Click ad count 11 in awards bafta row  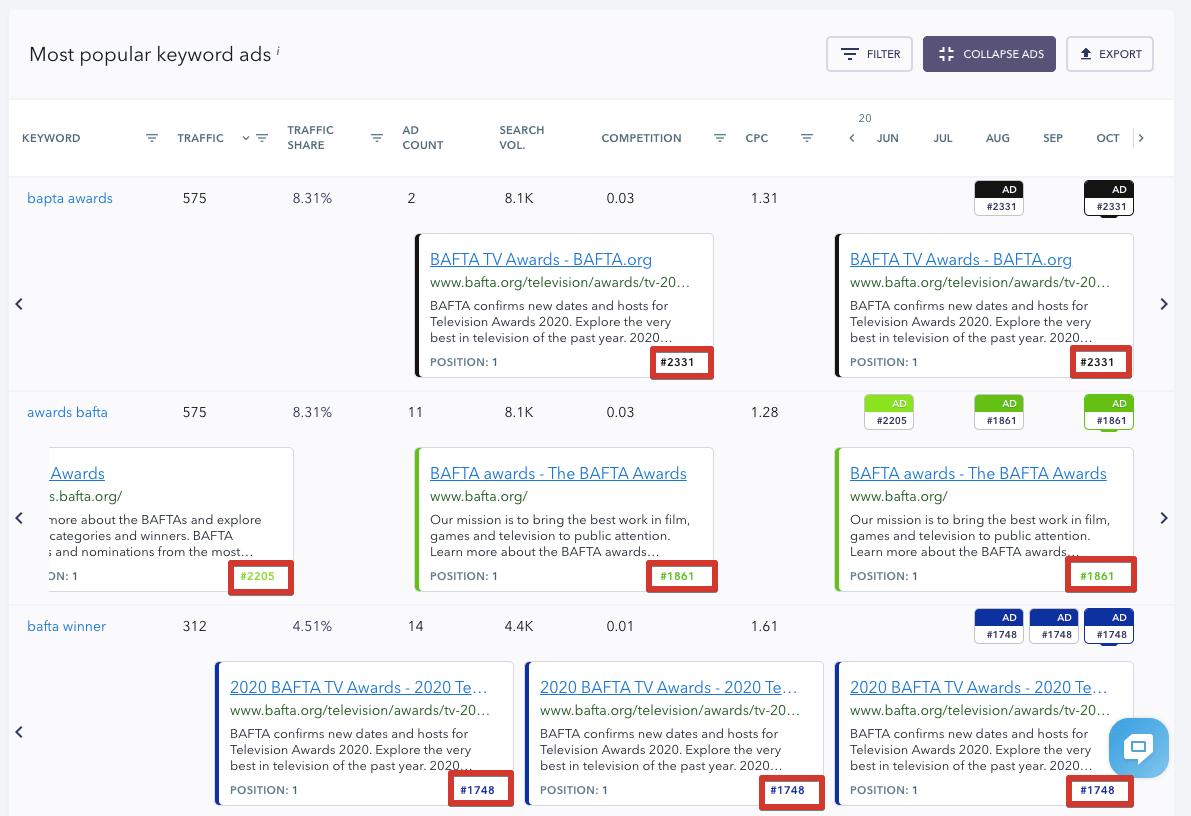tap(415, 413)
